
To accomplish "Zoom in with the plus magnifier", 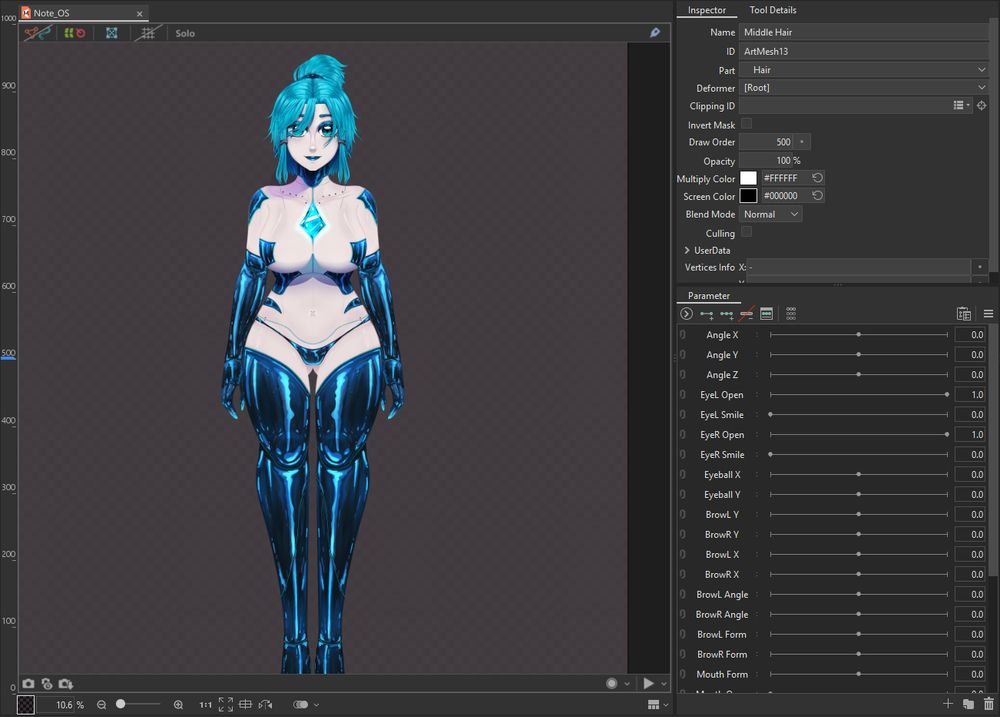I will (x=179, y=704).
